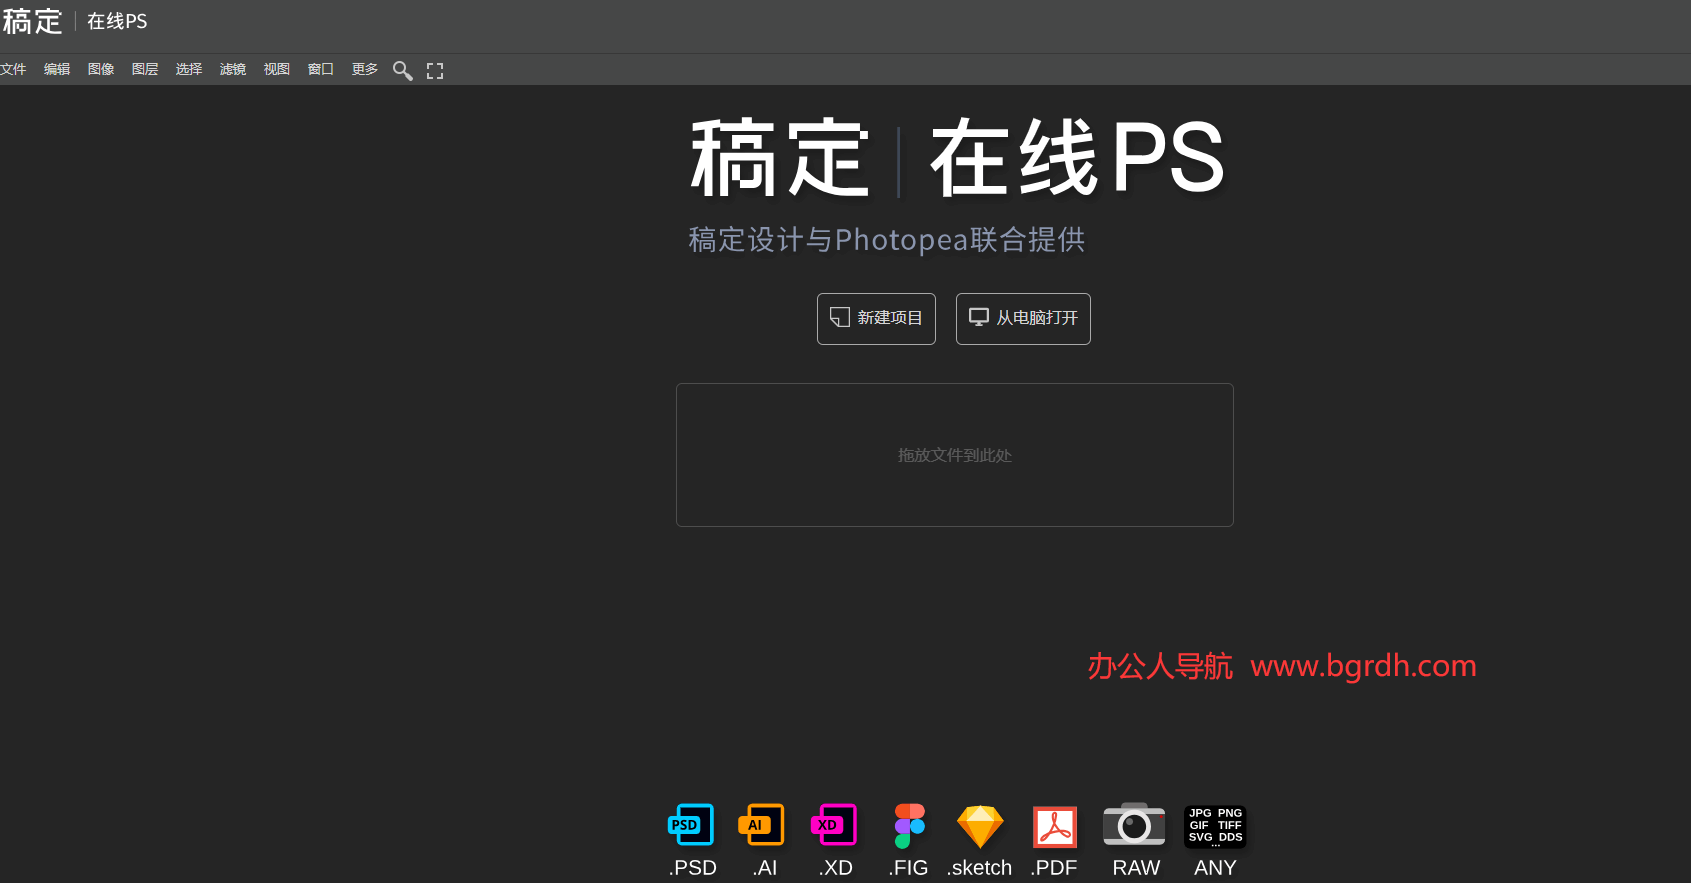Open the 文件 menu
The width and height of the screenshot is (1691, 883).
(x=13, y=69)
